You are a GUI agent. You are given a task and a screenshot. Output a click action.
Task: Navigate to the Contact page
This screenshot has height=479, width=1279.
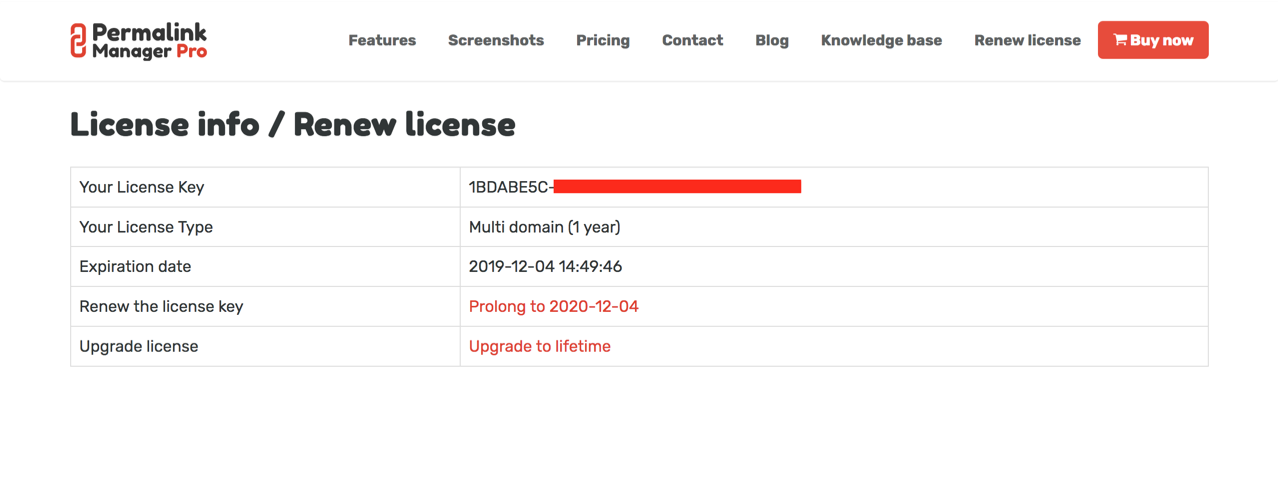click(x=692, y=41)
